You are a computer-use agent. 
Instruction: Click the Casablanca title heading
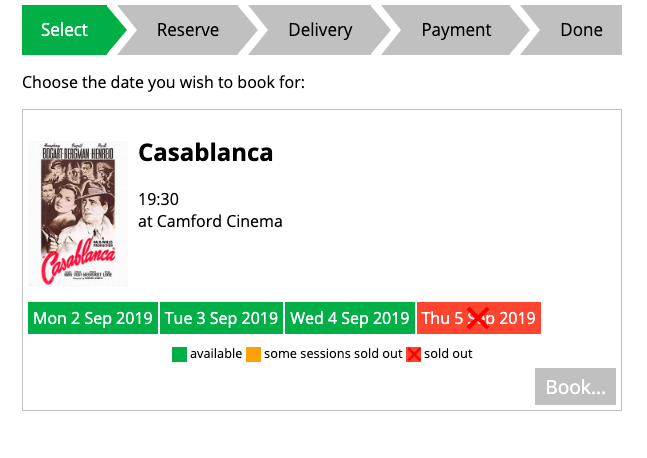[x=205, y=153]
